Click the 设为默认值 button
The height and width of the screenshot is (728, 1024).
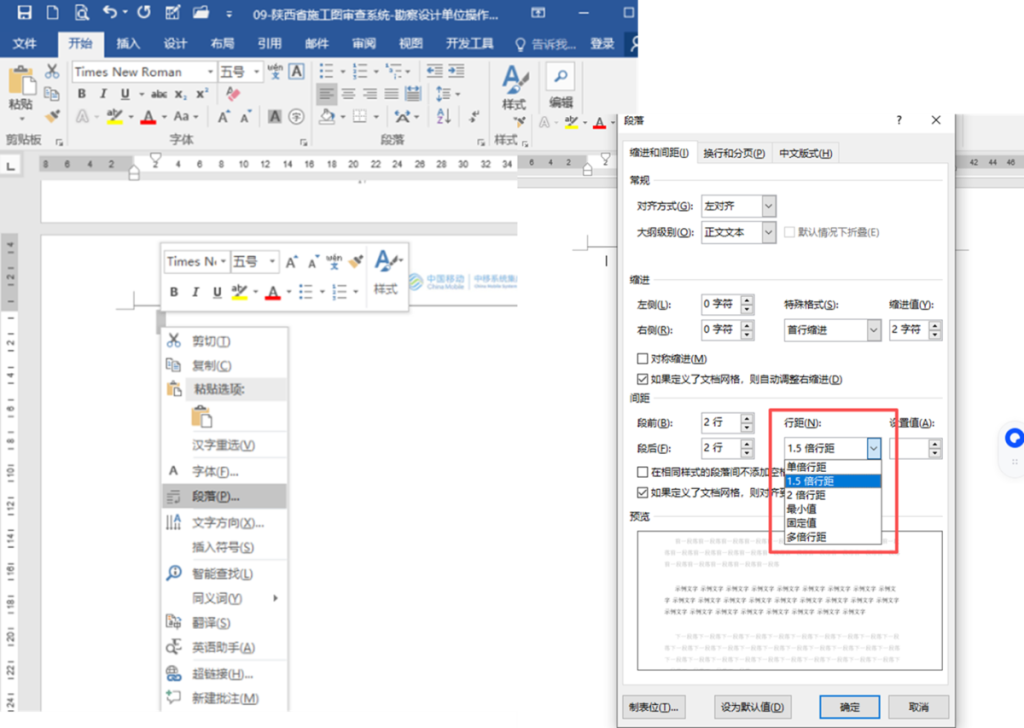[x=754, y=706]
